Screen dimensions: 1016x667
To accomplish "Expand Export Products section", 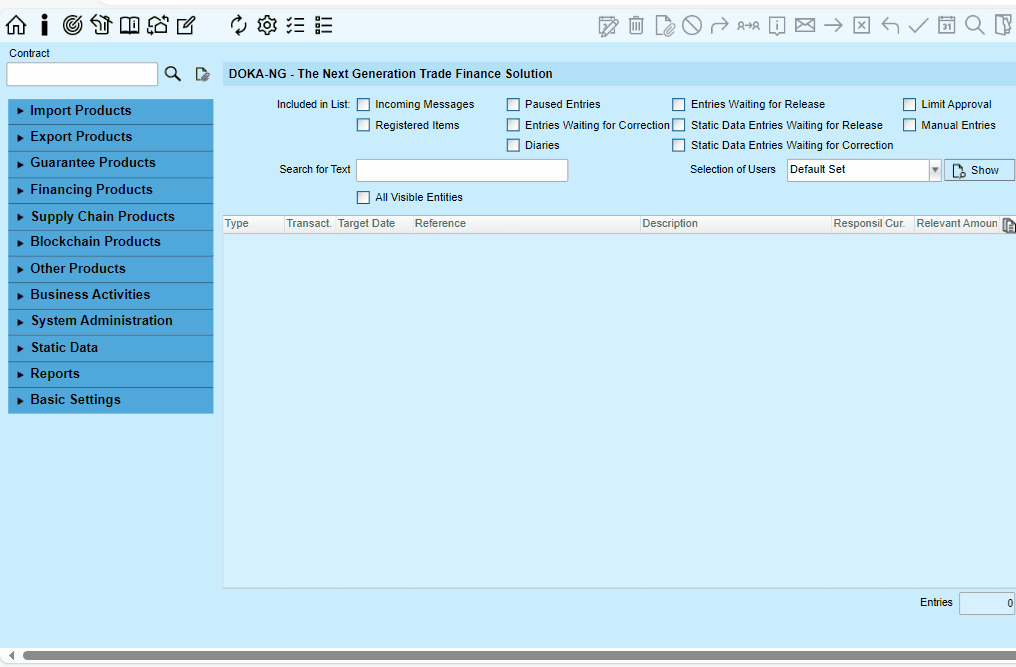I will 111,137.
